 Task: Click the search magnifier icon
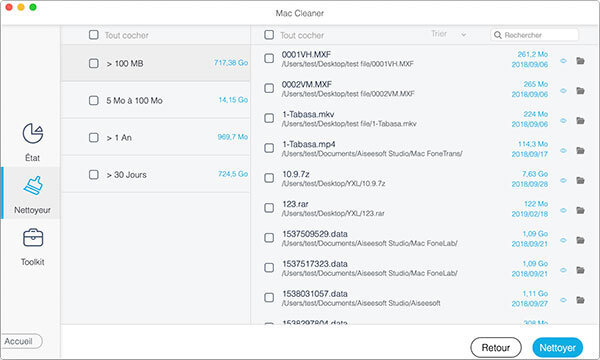click(x=497, y=35)
